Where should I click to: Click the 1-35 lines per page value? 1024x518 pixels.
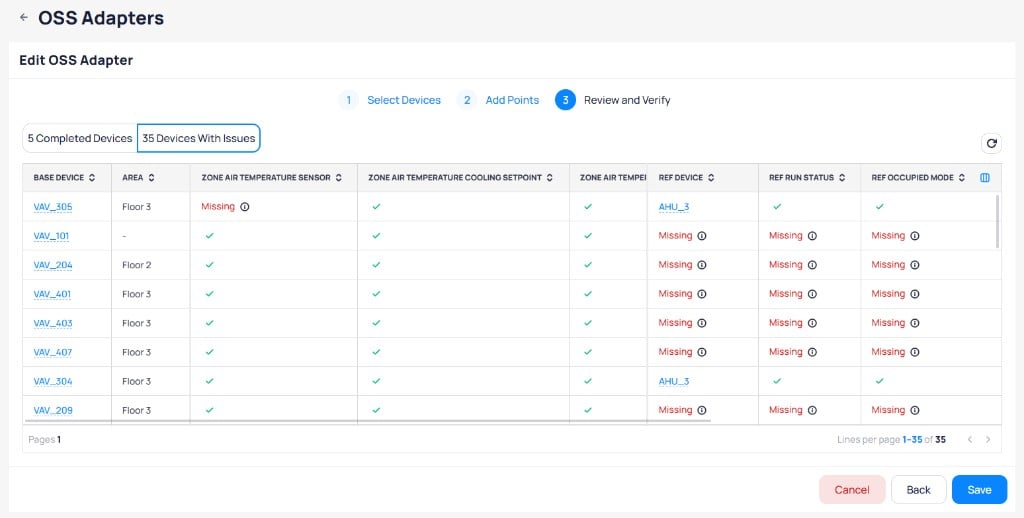tap(912, 440)
